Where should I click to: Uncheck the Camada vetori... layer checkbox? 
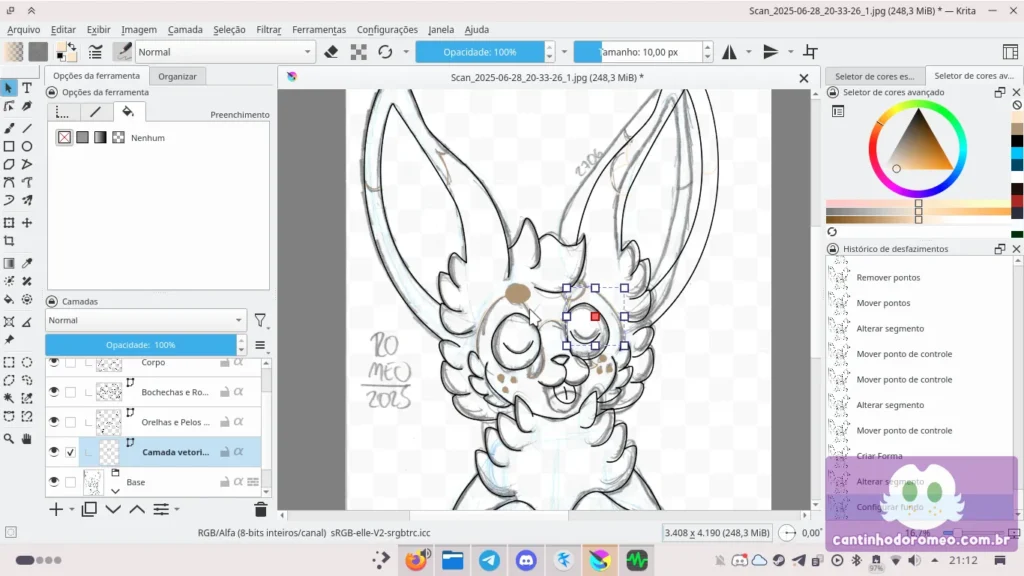[x=71, y=452]
